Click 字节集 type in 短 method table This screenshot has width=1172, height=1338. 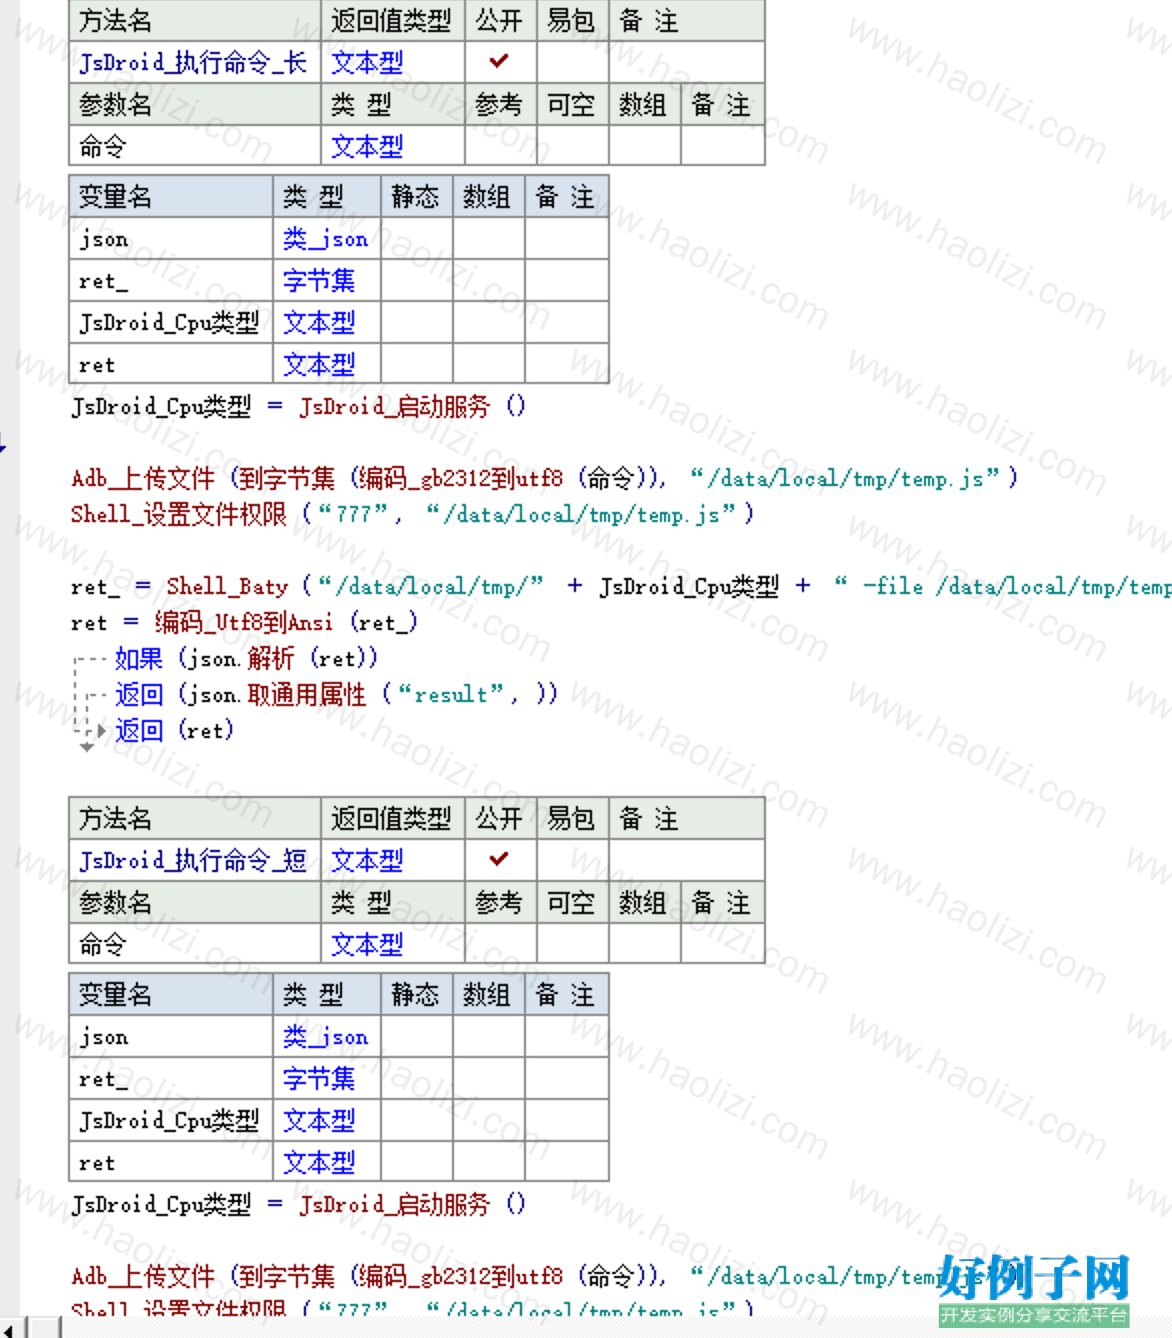point(319,1079)
